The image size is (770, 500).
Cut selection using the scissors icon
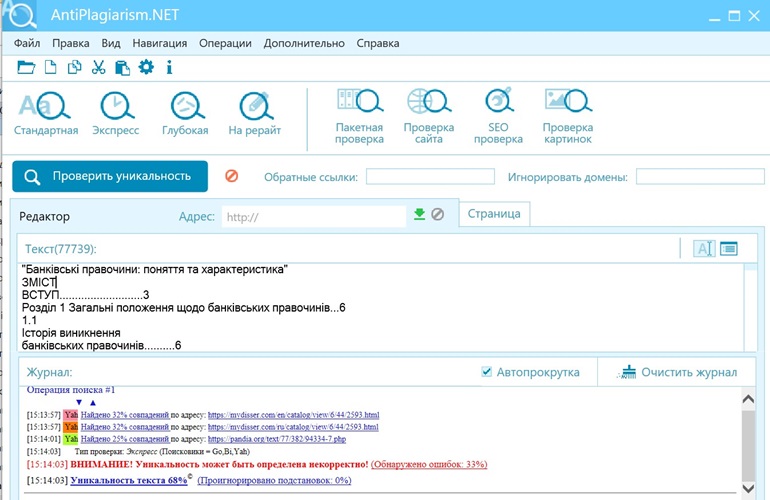(98, 67)
